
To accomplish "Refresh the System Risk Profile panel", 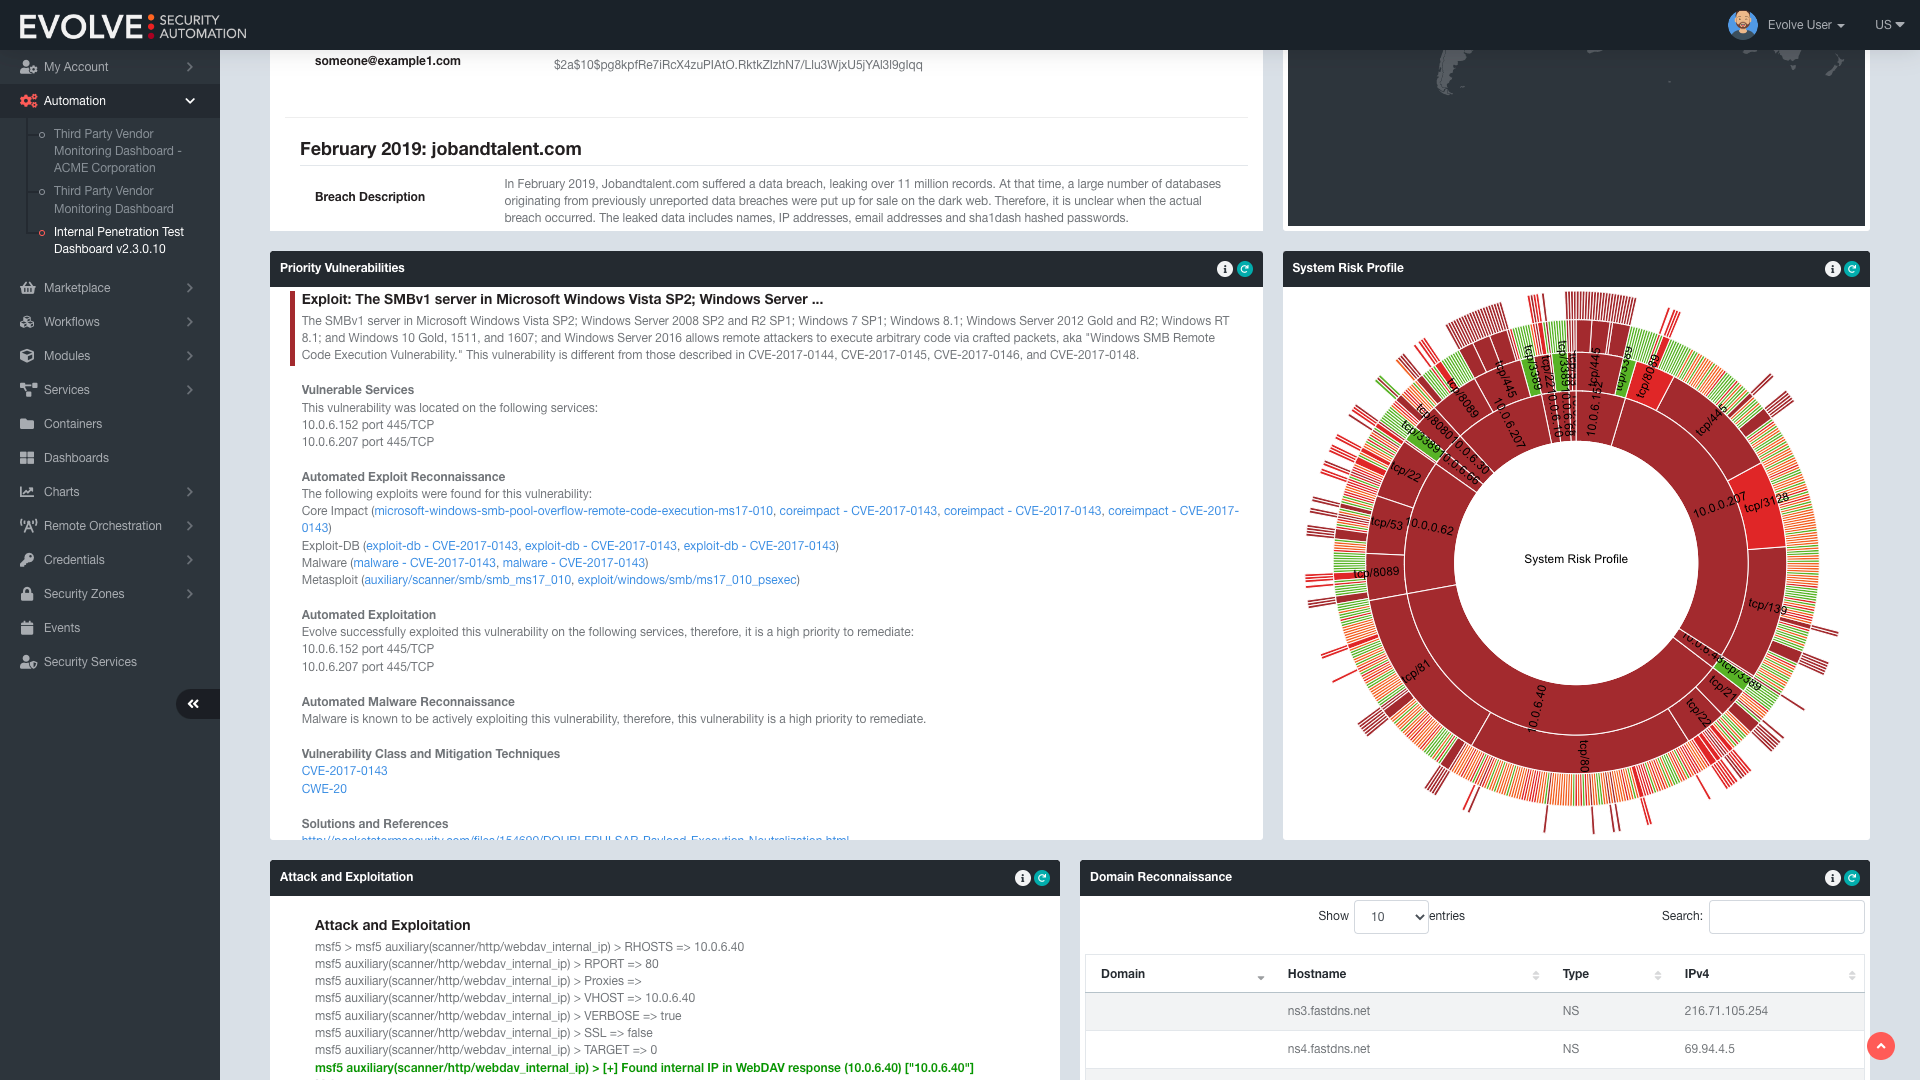I will click(x=1852, y=269).
